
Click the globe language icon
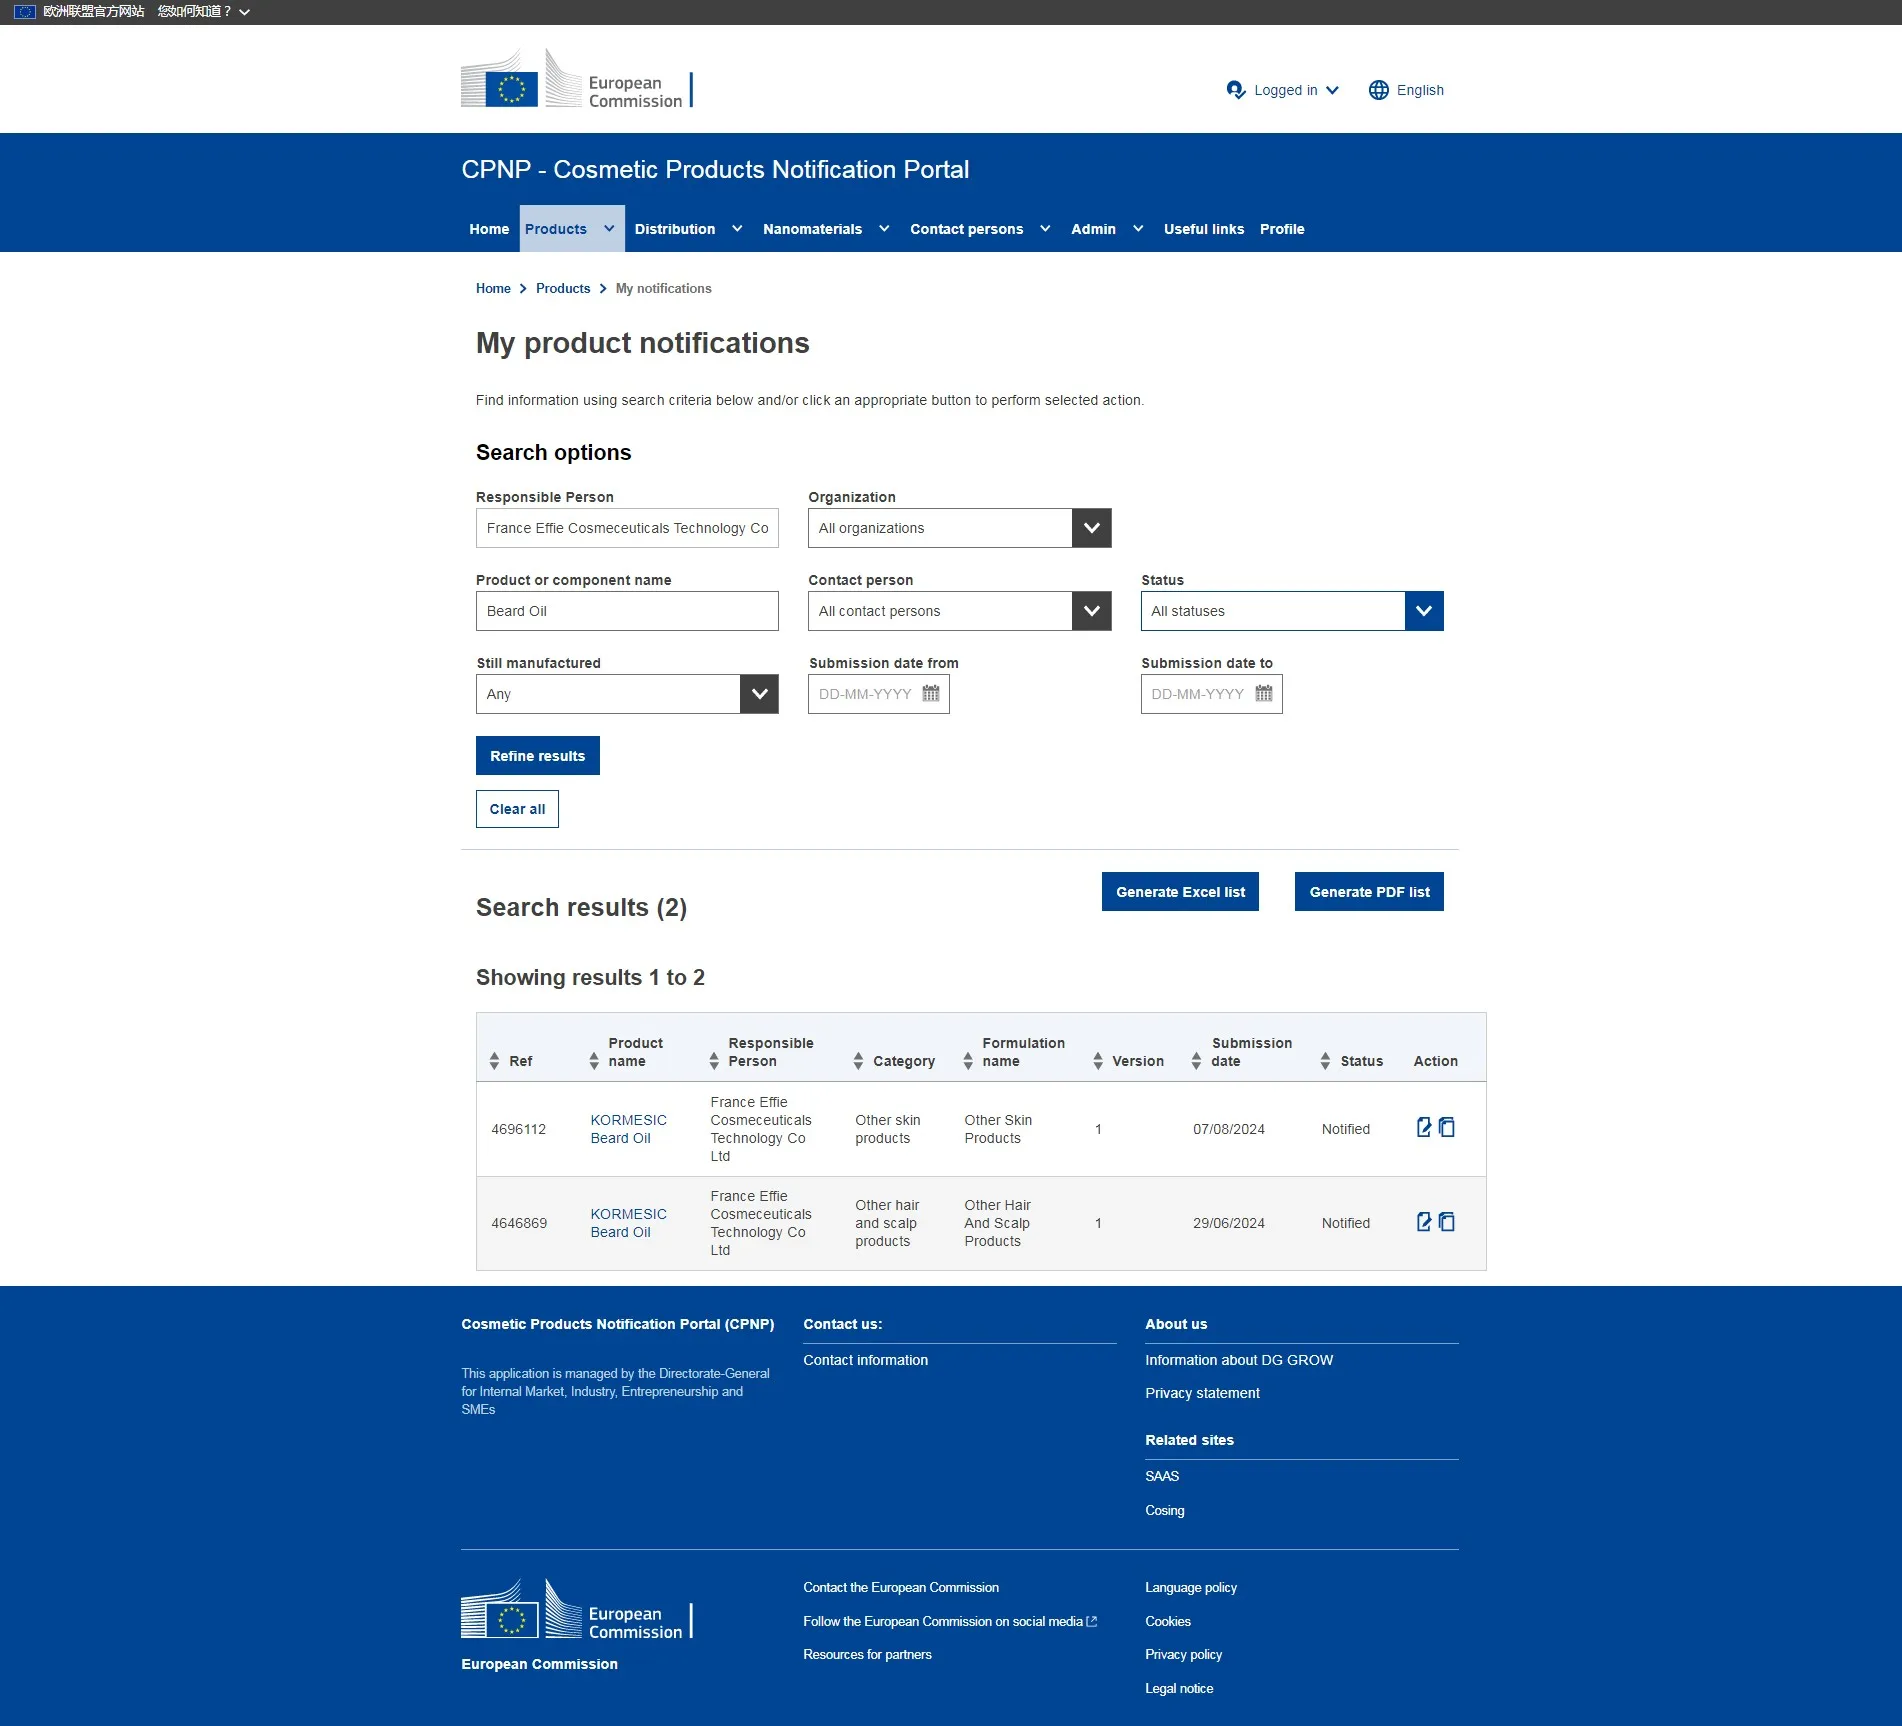click(1379, 90)
